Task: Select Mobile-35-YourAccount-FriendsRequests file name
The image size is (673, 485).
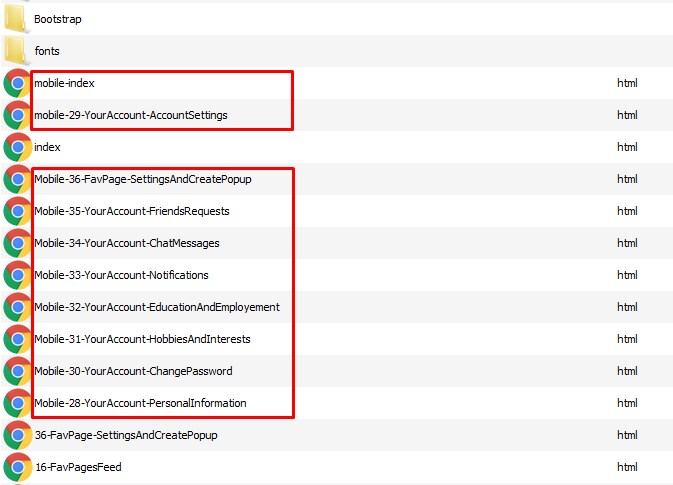Action: (131, 211)
